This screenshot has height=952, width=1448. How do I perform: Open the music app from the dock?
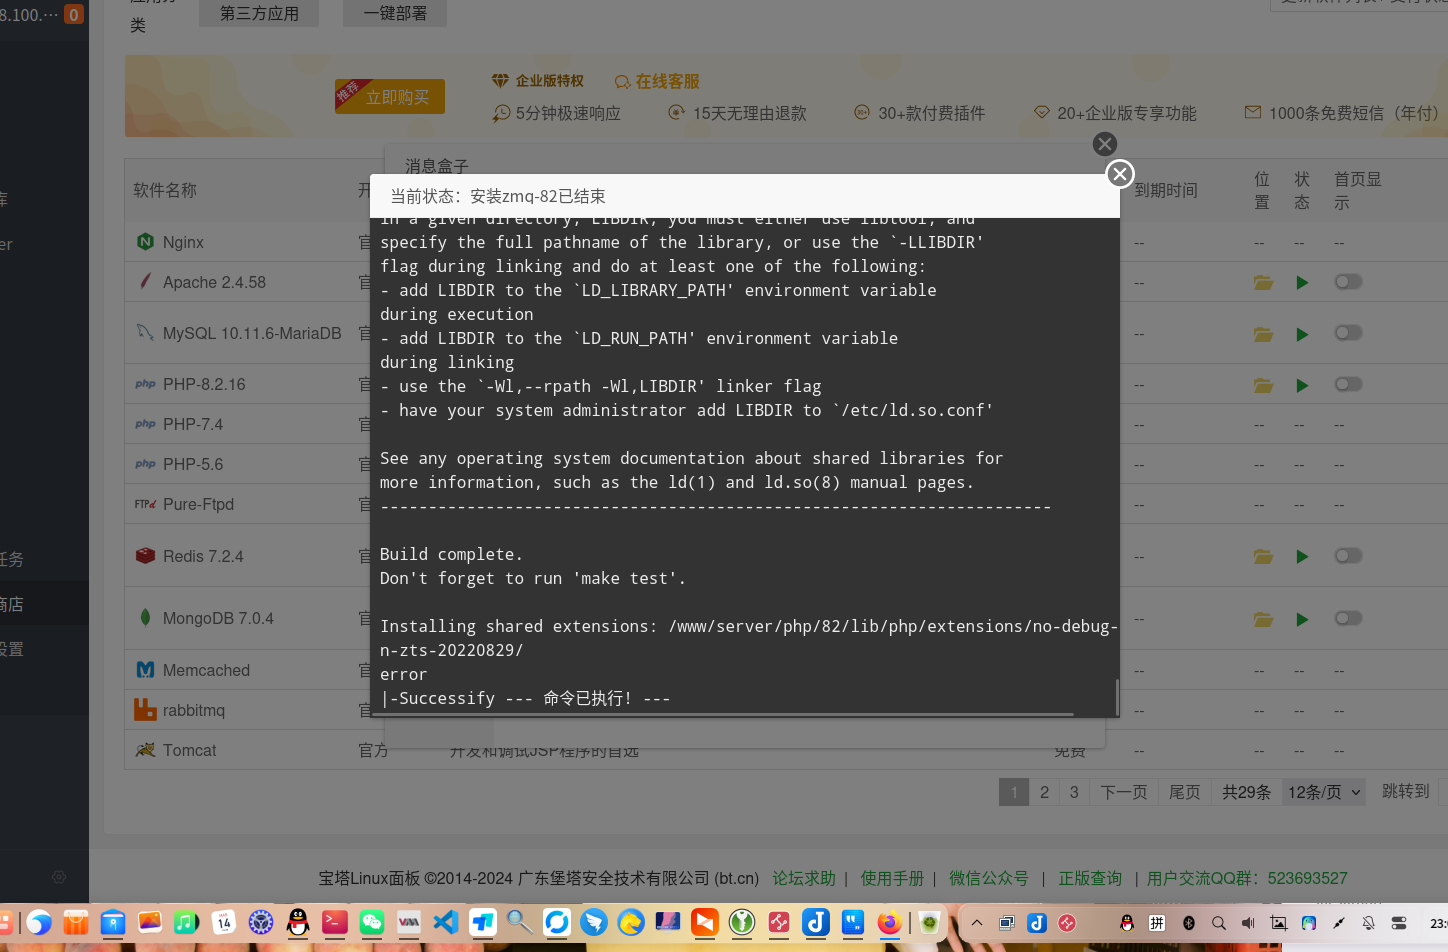[x=187, y=922]
